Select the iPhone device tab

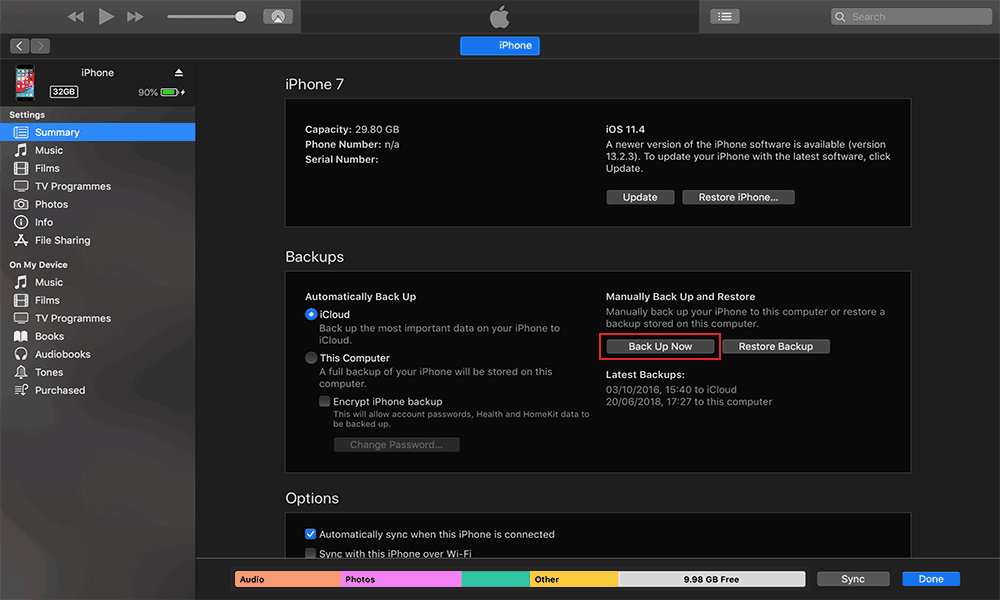[x=500, y=45]
